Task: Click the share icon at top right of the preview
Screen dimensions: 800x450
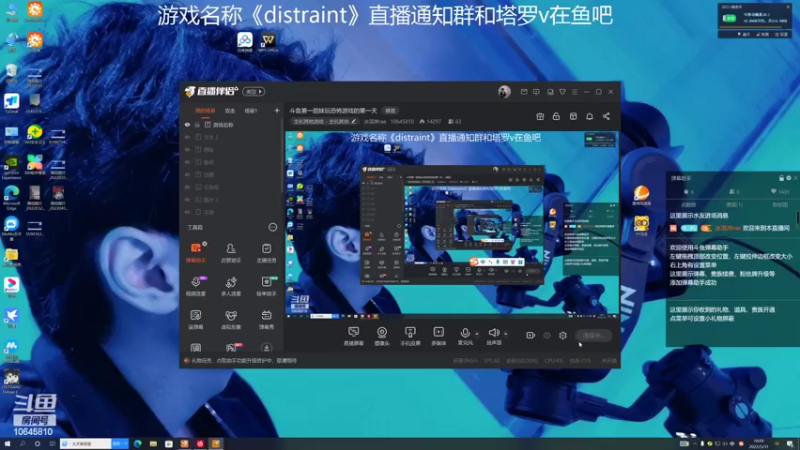Action: 606,116
